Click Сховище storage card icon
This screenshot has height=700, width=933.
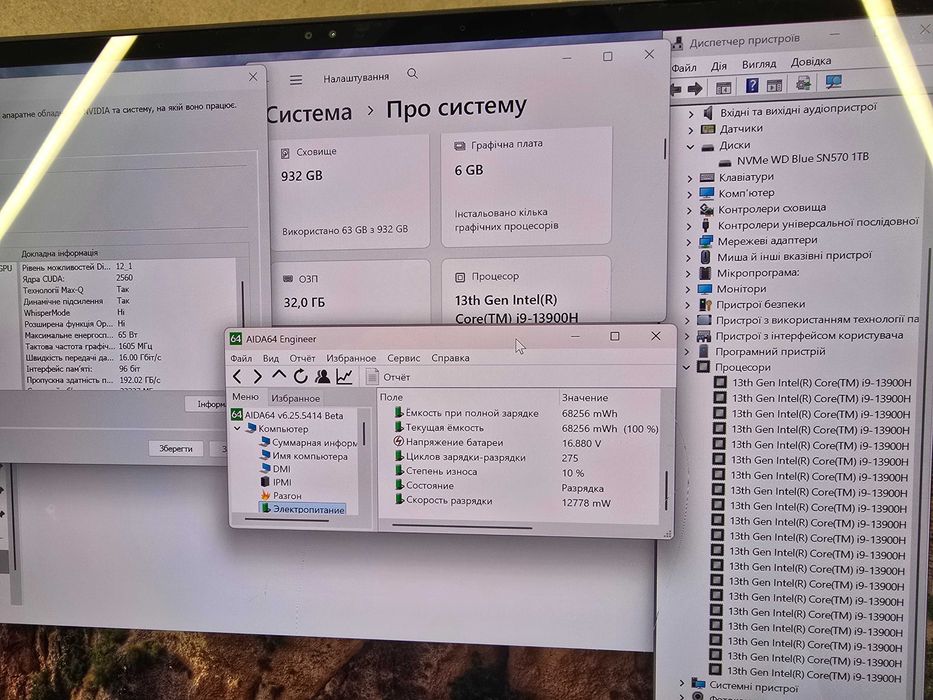click(x=285, y=153)
